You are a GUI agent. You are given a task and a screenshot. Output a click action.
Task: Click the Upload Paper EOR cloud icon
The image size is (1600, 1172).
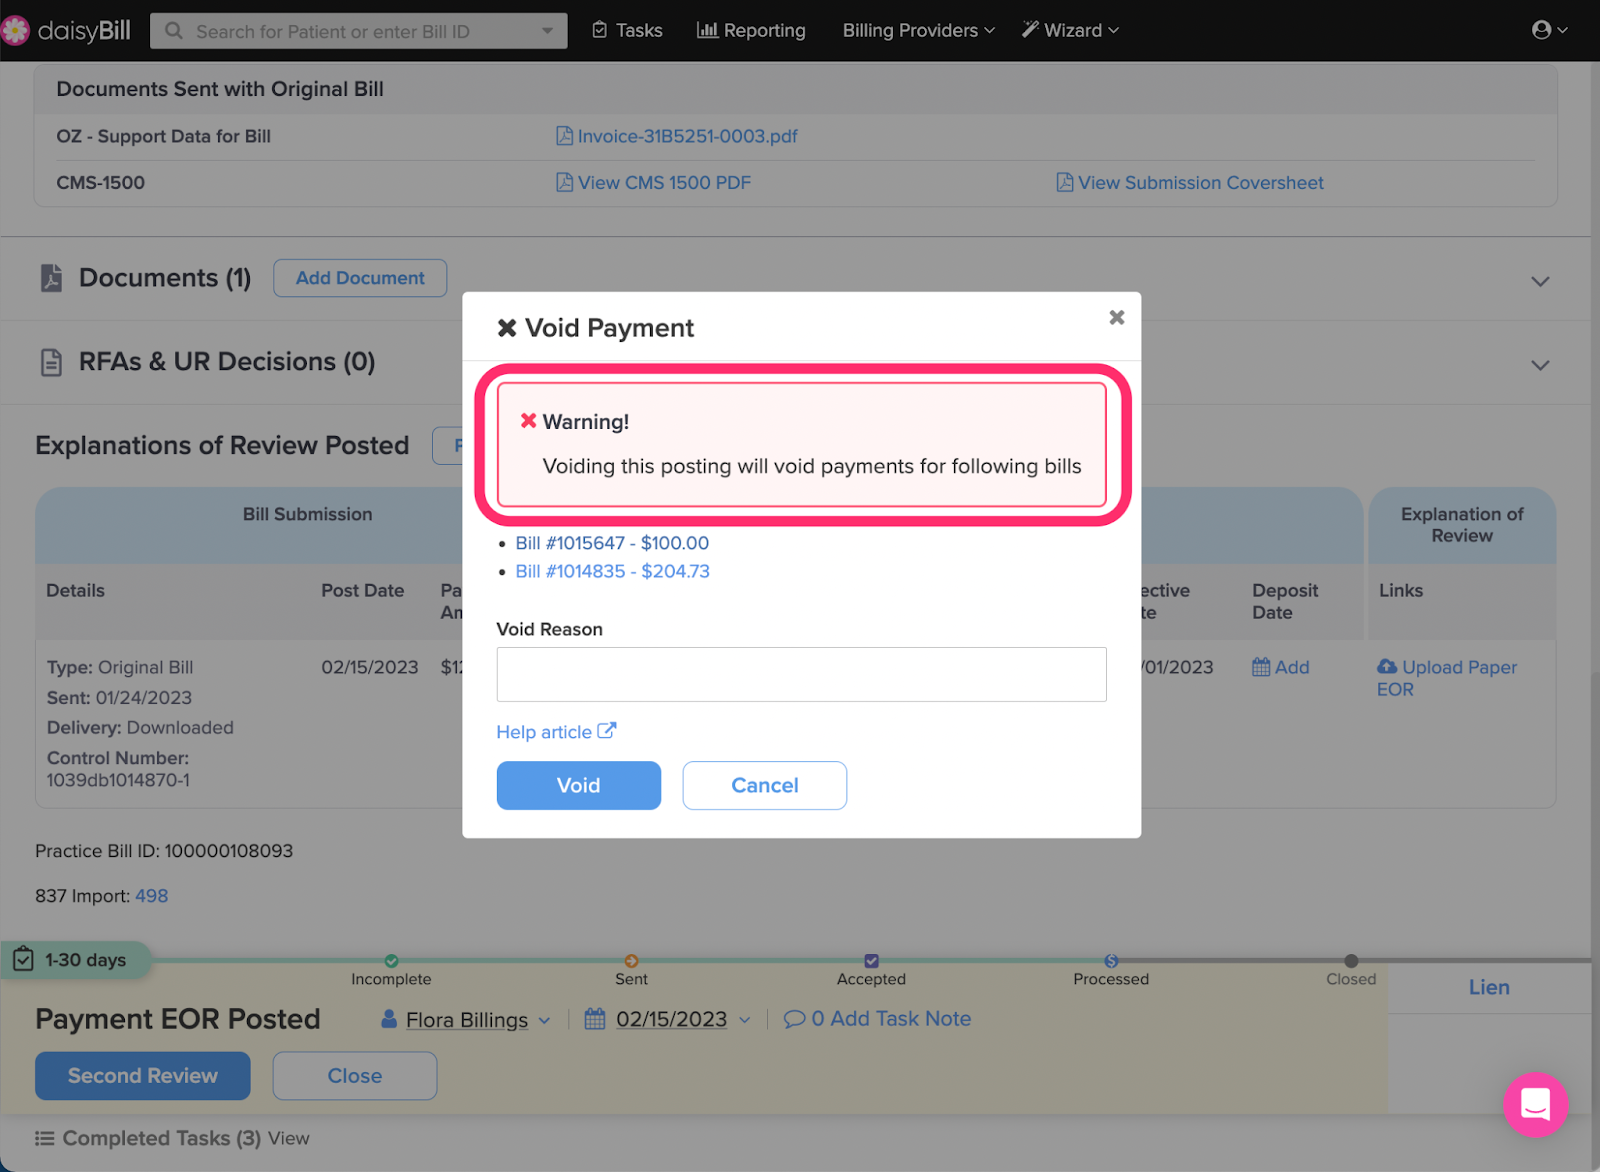tap(1387, 667)
